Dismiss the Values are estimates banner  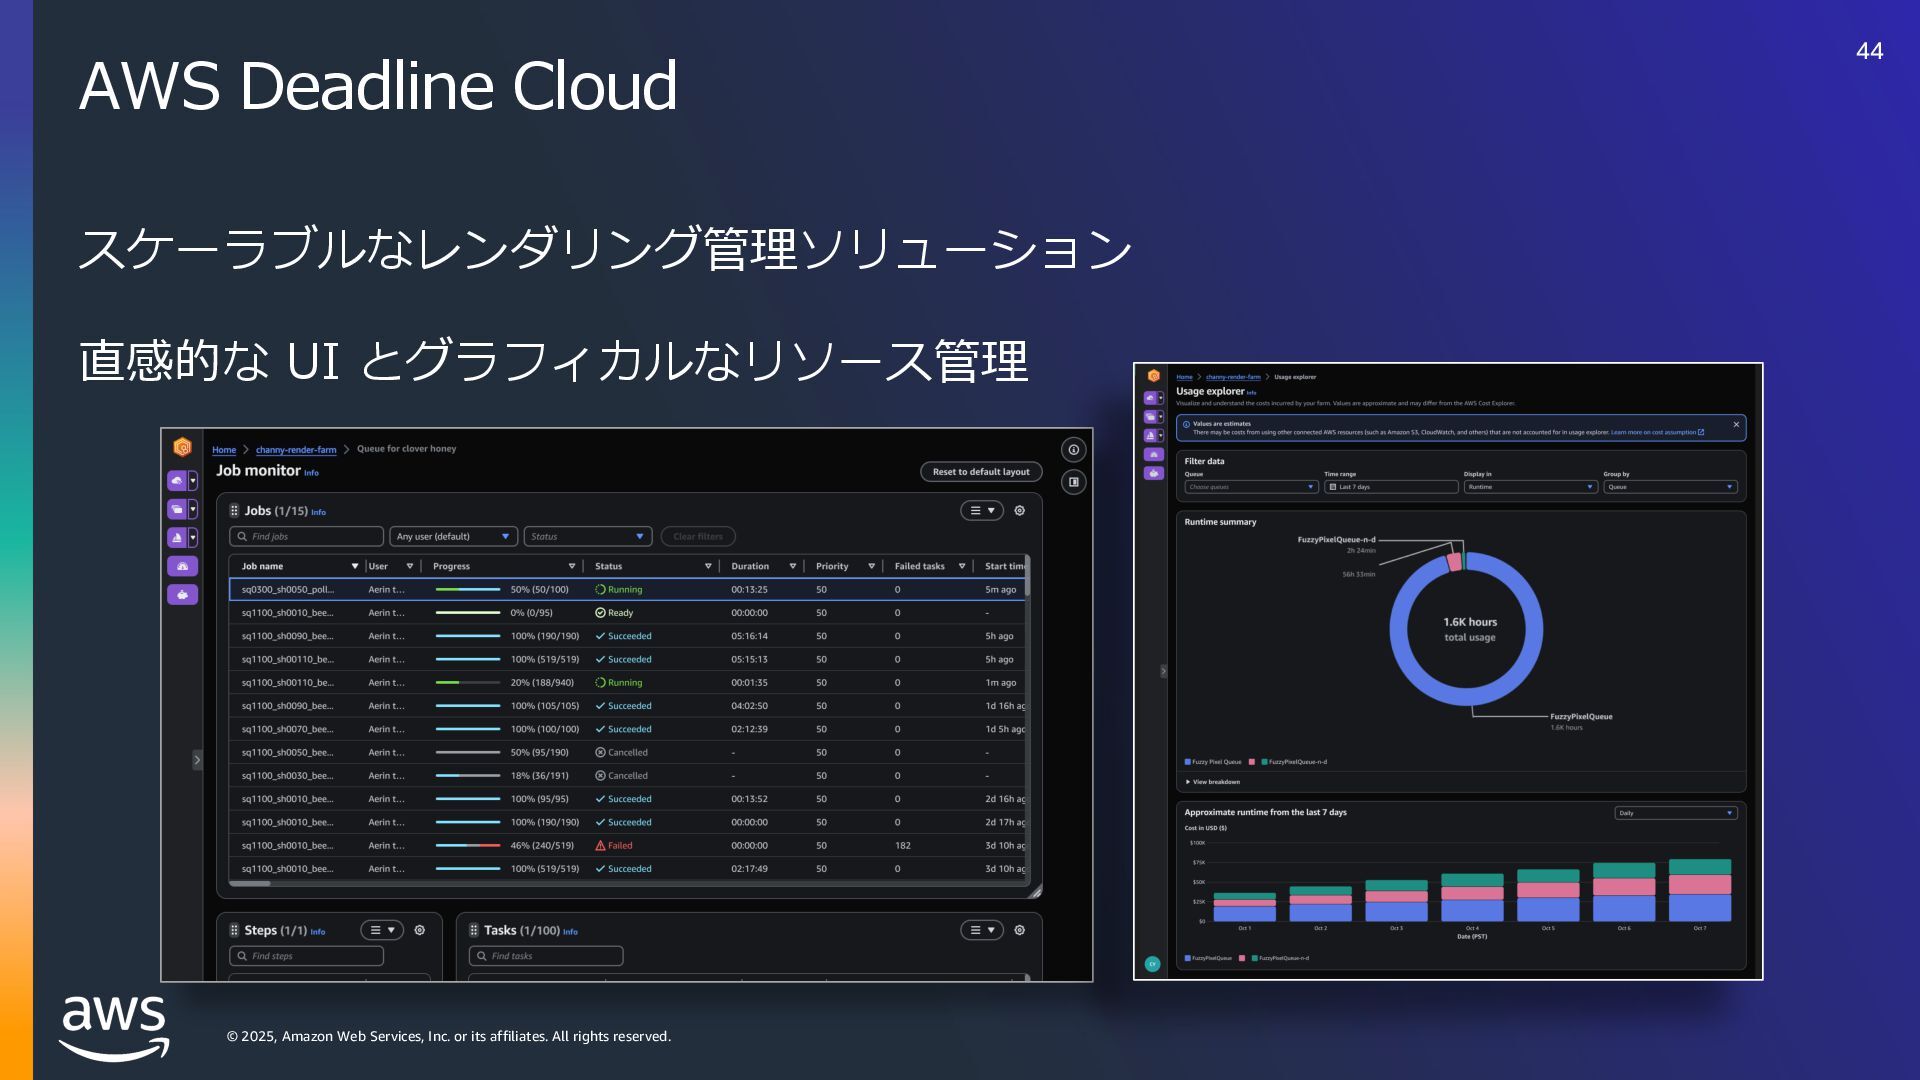click(x=1736, y=425)
